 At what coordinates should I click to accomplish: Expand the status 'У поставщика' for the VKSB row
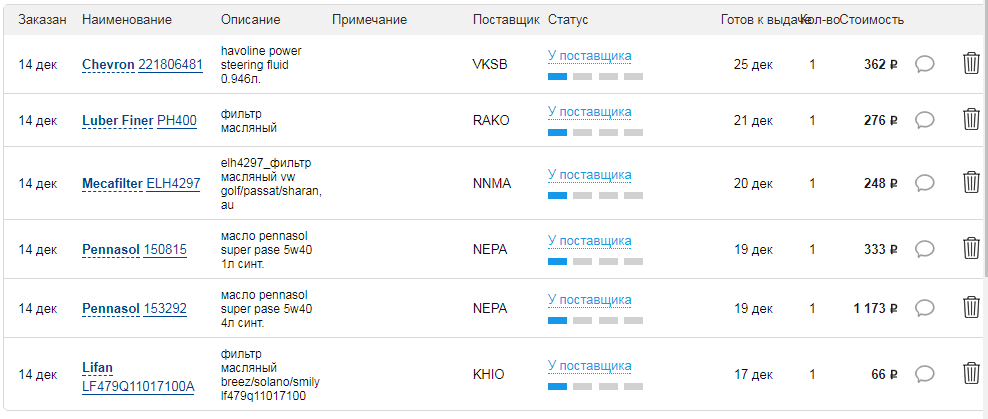(590, 56)
